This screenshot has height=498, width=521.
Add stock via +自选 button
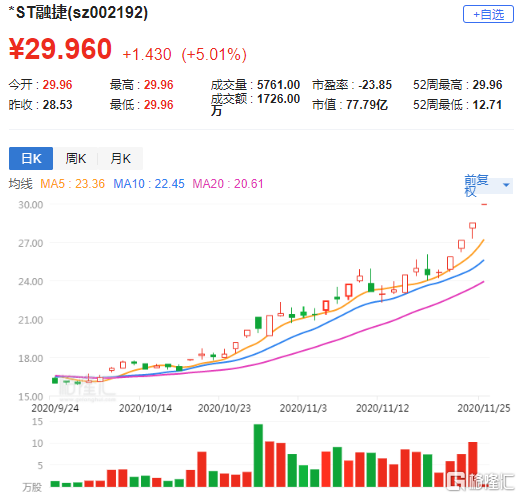[x=488, y=14]
